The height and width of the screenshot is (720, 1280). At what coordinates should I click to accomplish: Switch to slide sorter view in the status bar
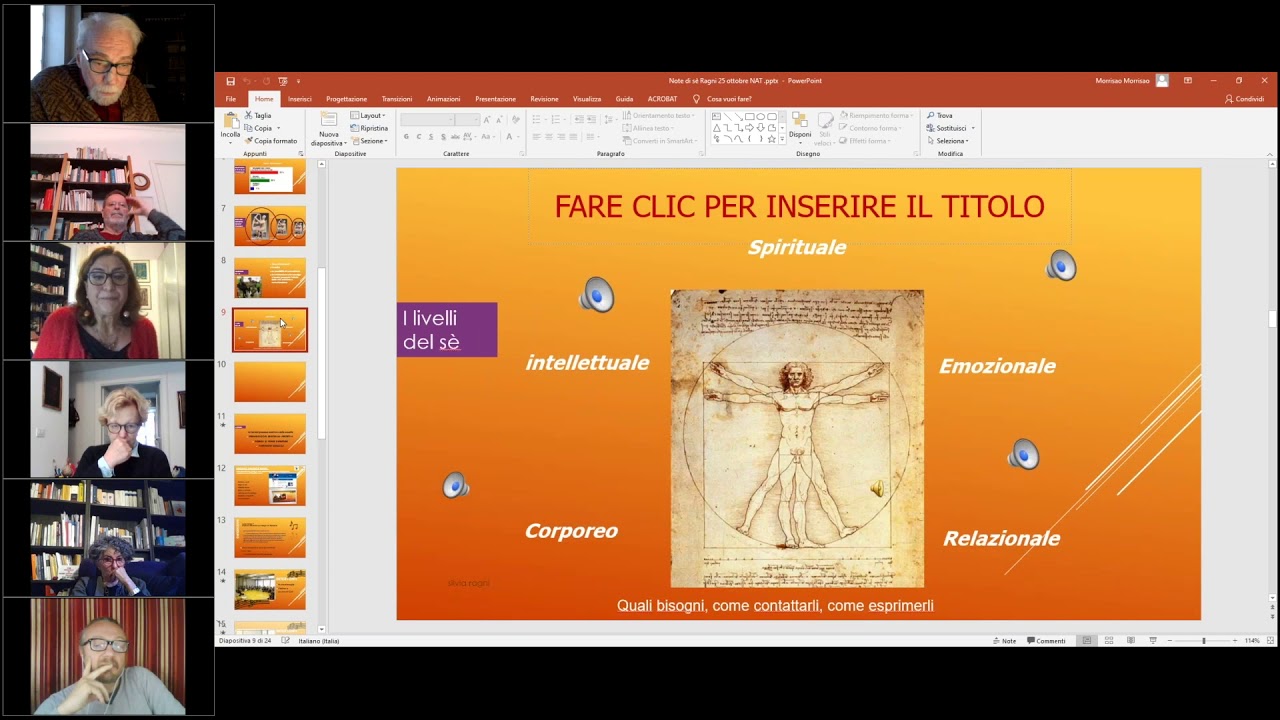coord(1109,640)
